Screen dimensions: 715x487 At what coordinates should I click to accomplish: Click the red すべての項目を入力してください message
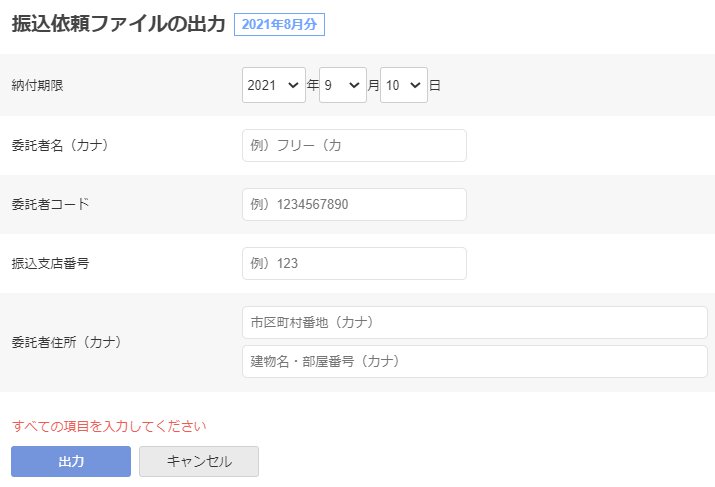109,426
